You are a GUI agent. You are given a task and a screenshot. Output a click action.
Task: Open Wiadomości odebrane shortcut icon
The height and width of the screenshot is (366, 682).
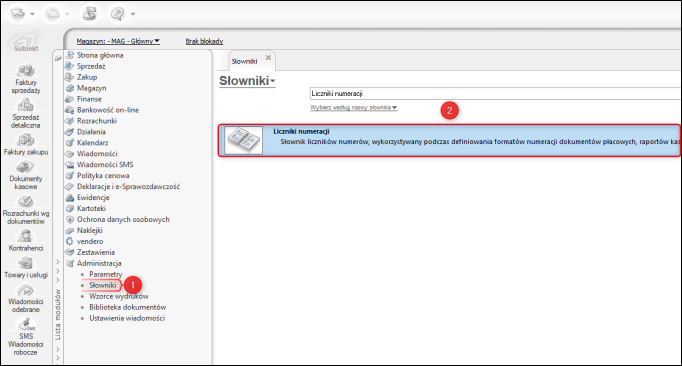point(25,290)
